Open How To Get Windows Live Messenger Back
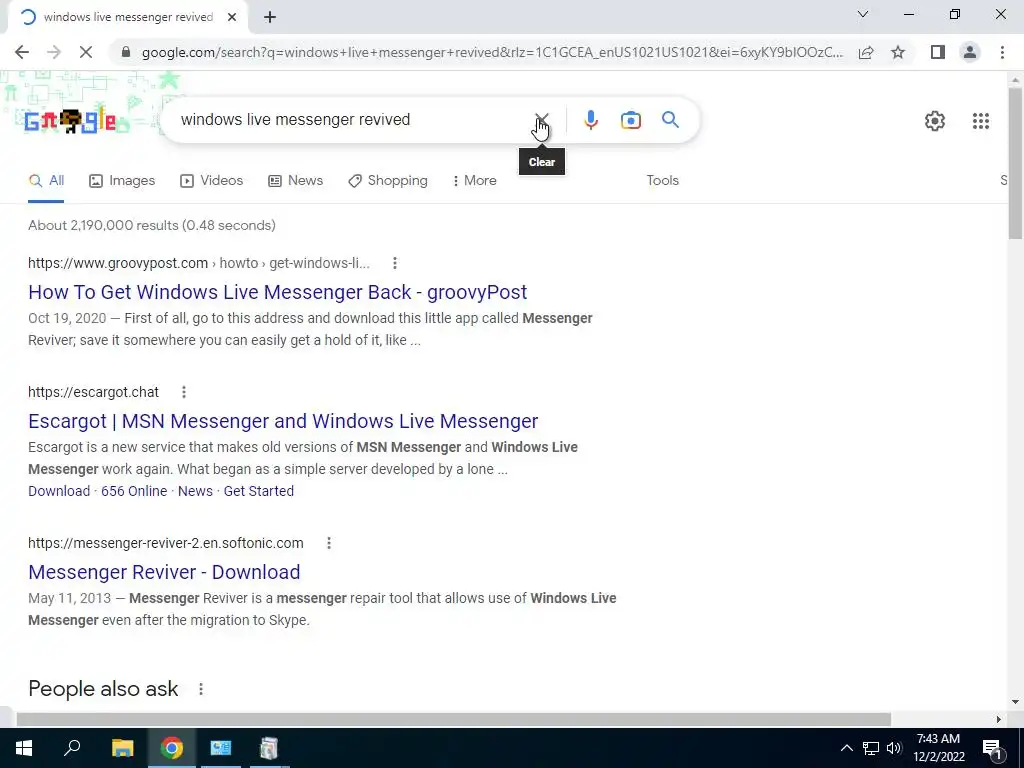This screenshot has width=1024, height=768. pos(278,292)
